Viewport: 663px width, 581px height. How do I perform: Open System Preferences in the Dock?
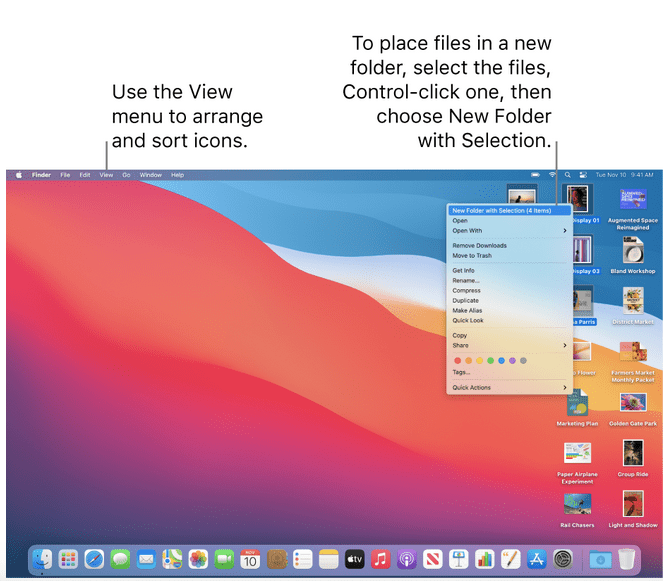pyautogui.click(x=563, y=560)
